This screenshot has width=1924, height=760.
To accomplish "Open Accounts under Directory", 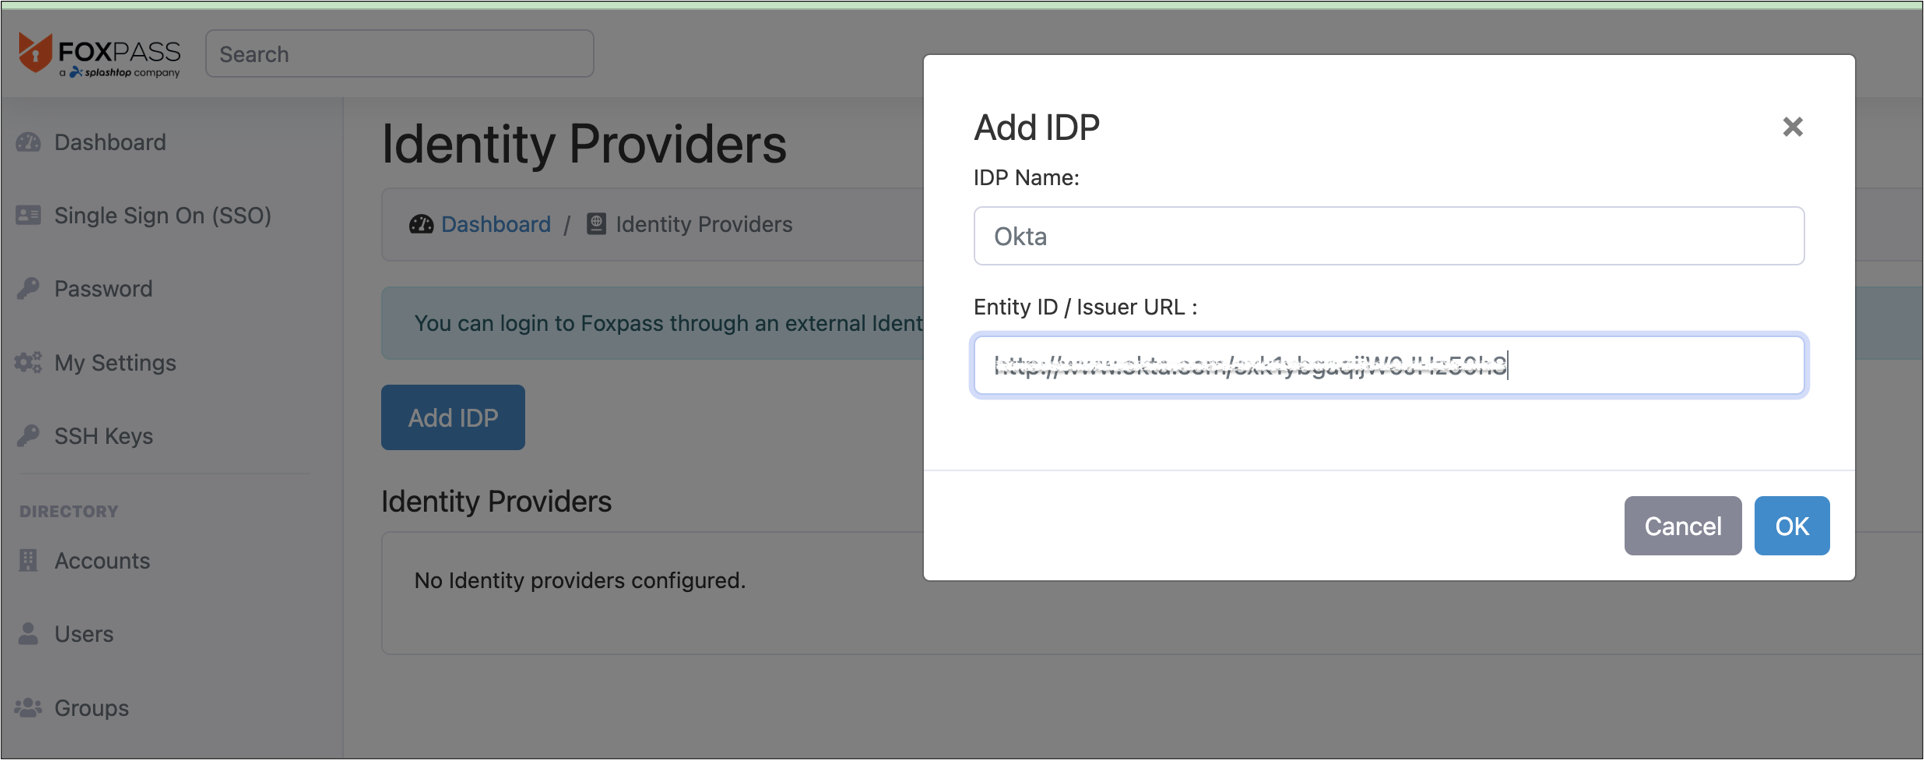I will pyautogui.click(x=102, y=561).
